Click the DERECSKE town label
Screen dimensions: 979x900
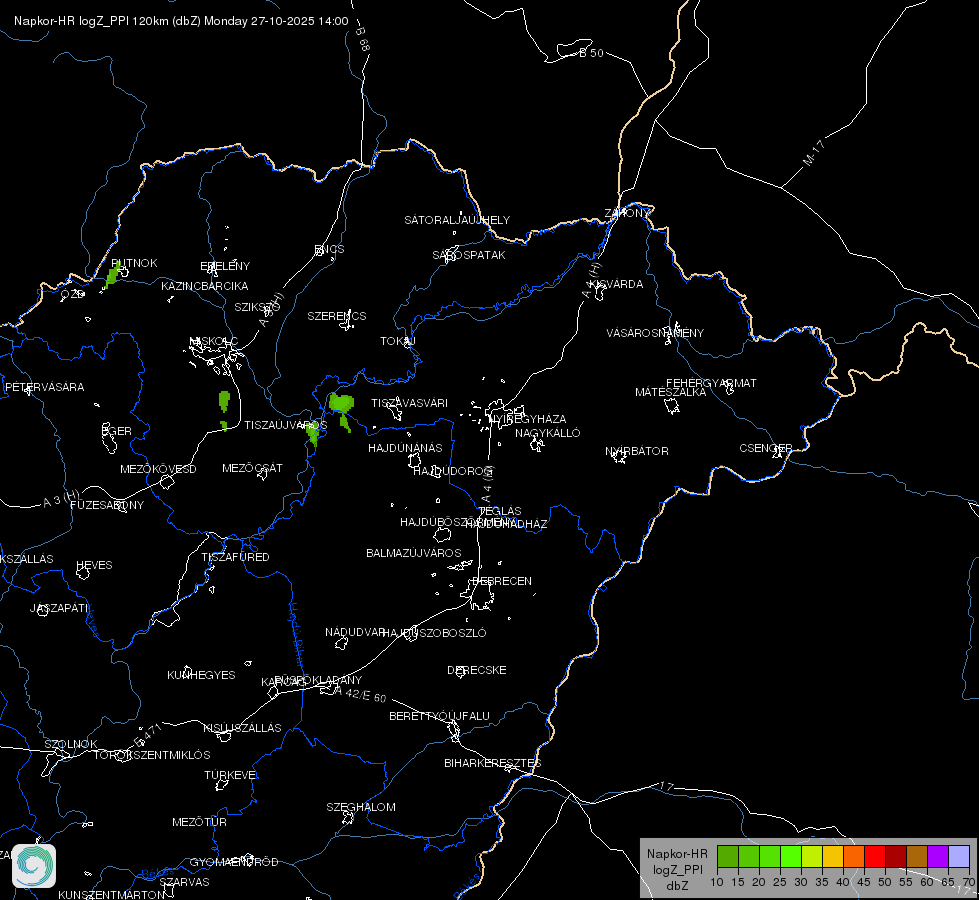click(x=477, y=670)
